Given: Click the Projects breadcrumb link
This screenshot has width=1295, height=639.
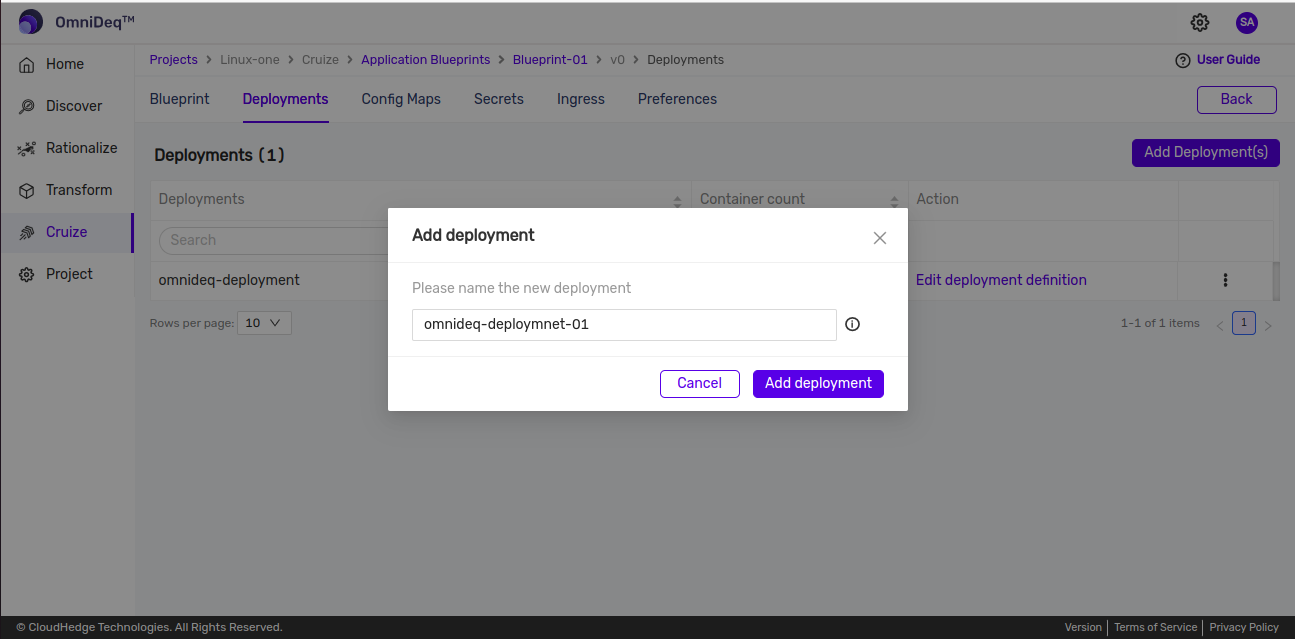Looking at the screenshot, I should pyautogui.click(x=174, y=60).
